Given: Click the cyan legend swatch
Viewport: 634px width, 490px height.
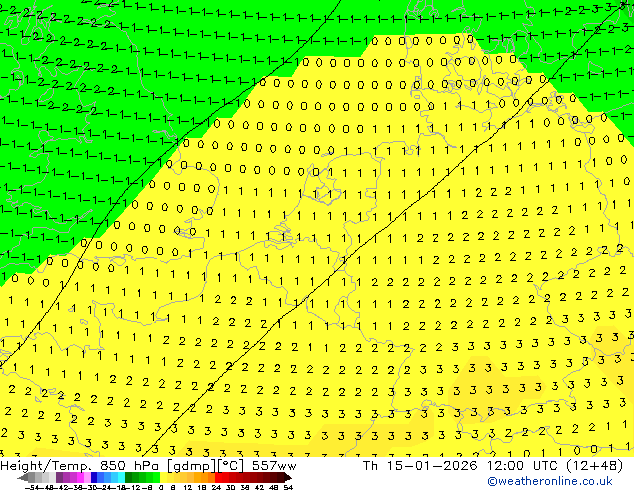Looking at the screenshot, I should point(121,478).
